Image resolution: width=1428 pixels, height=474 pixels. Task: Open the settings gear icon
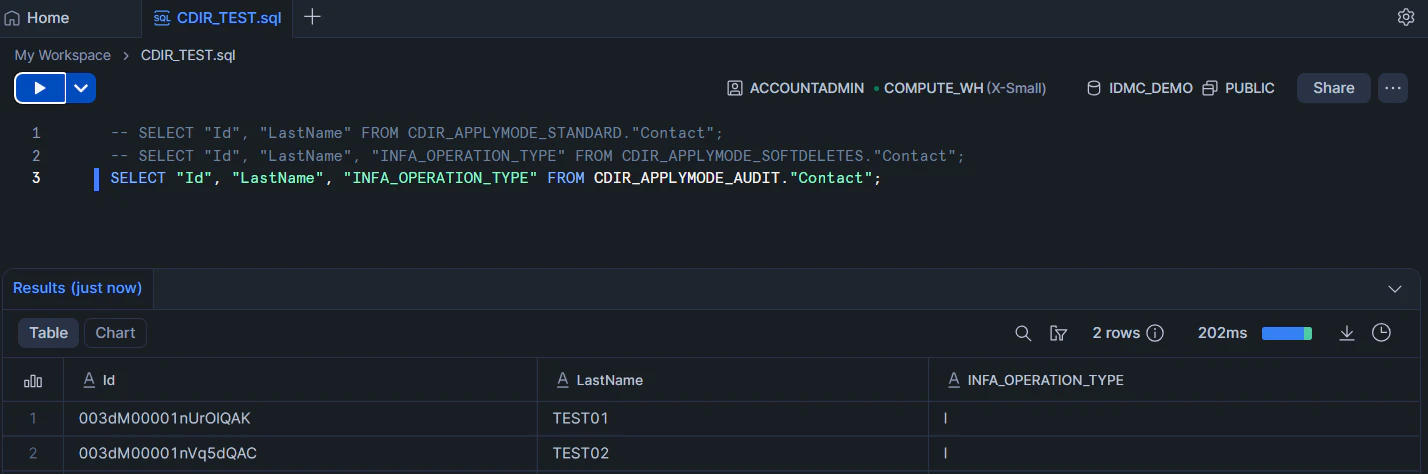1405,17
